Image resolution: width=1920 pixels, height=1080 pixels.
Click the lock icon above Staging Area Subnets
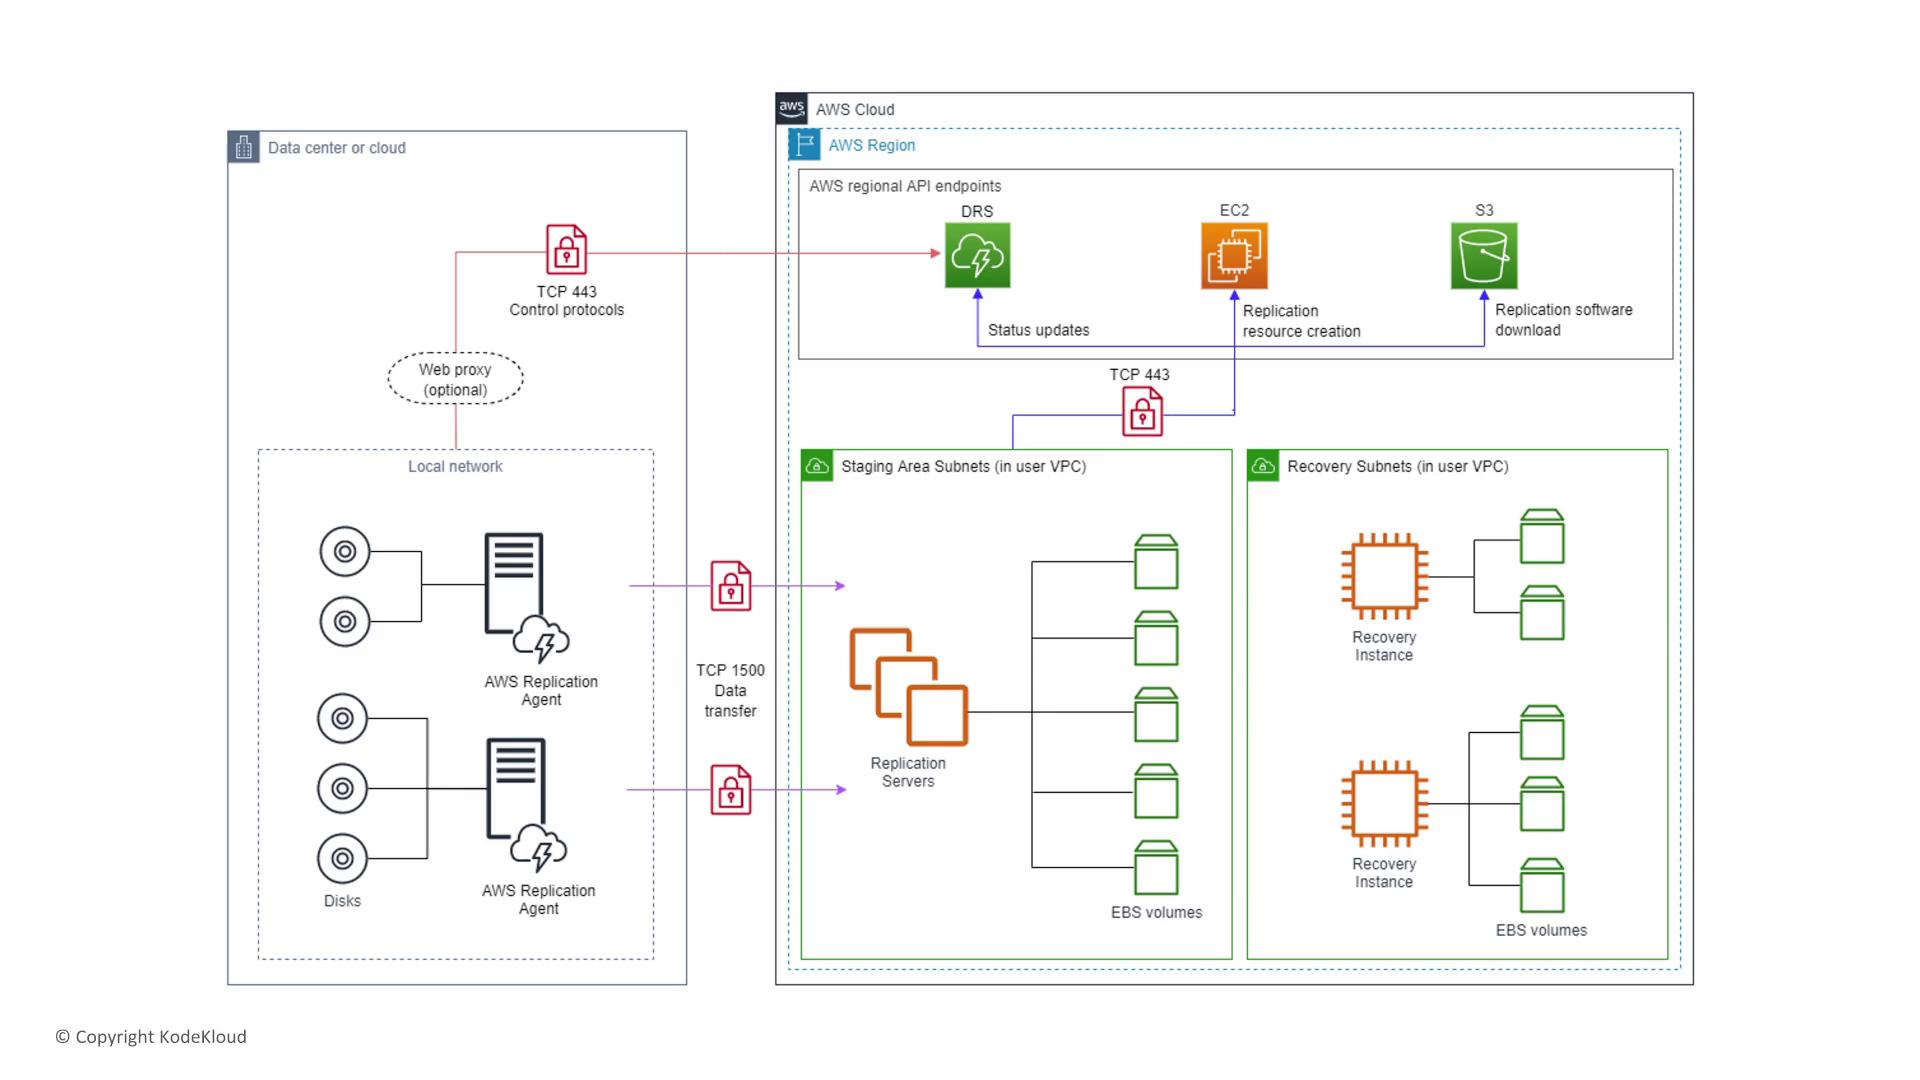coord(1142,411)
